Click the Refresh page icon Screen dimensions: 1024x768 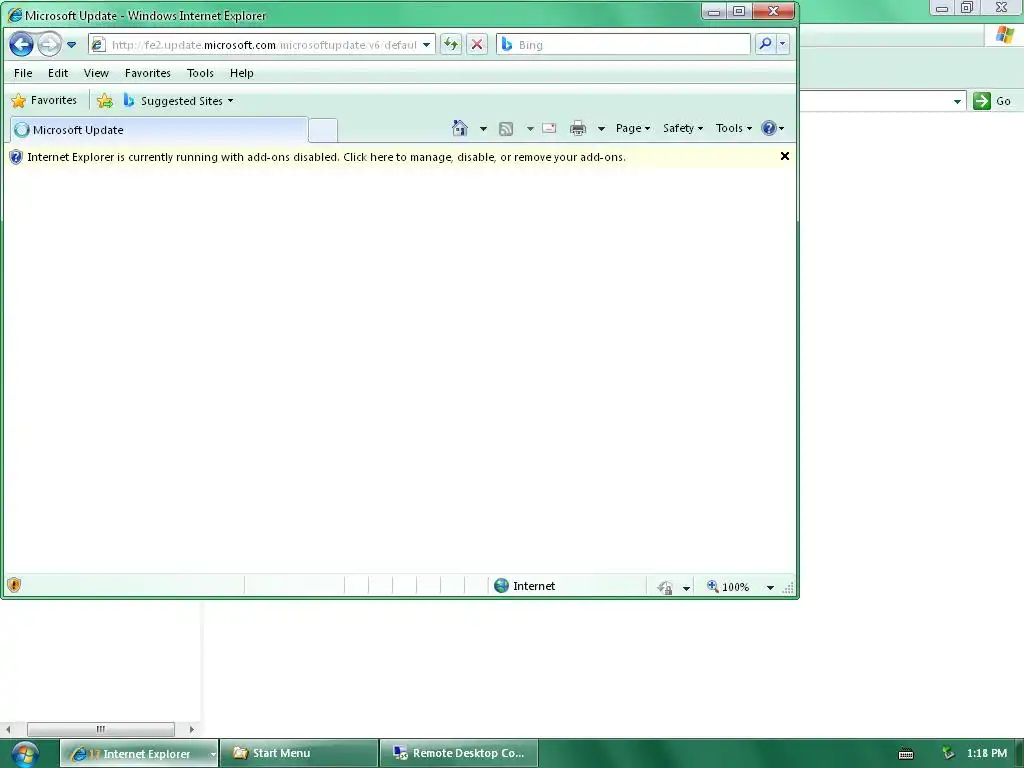451,44
